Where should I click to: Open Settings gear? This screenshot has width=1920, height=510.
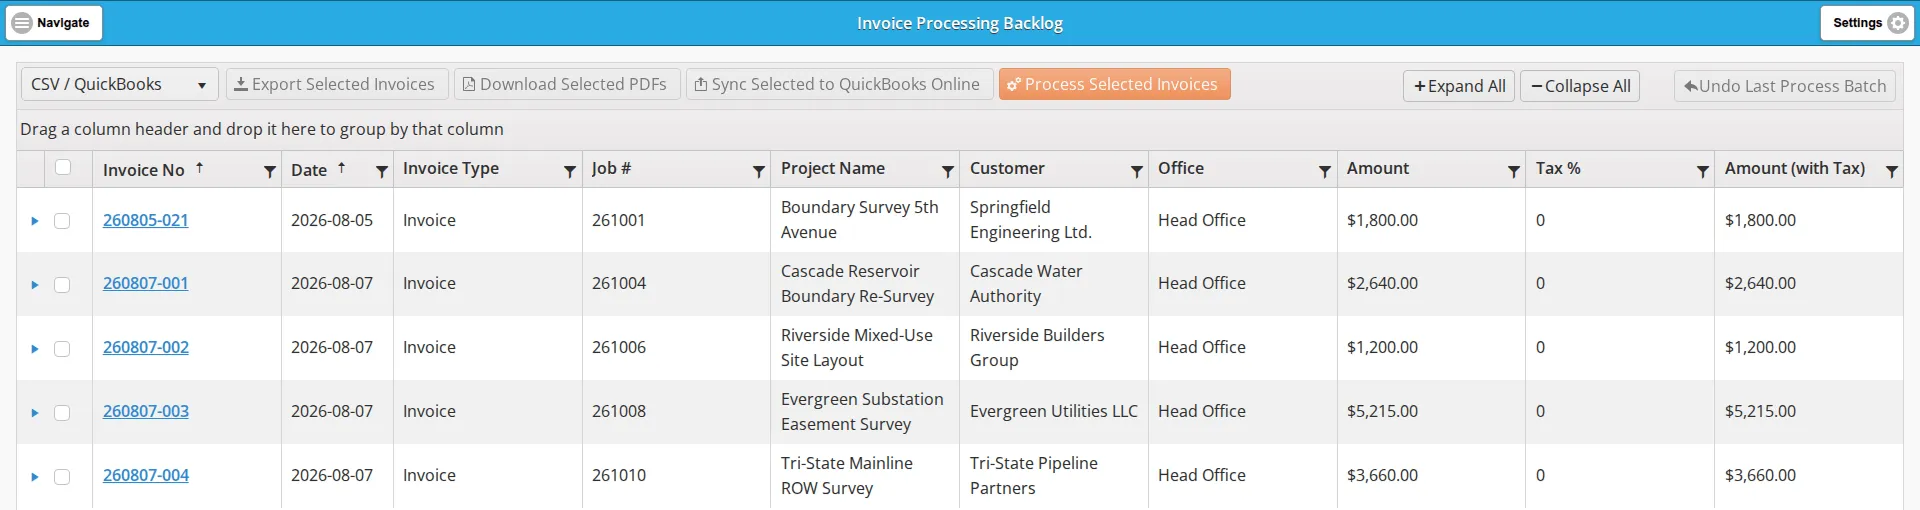pos(1867,22)
